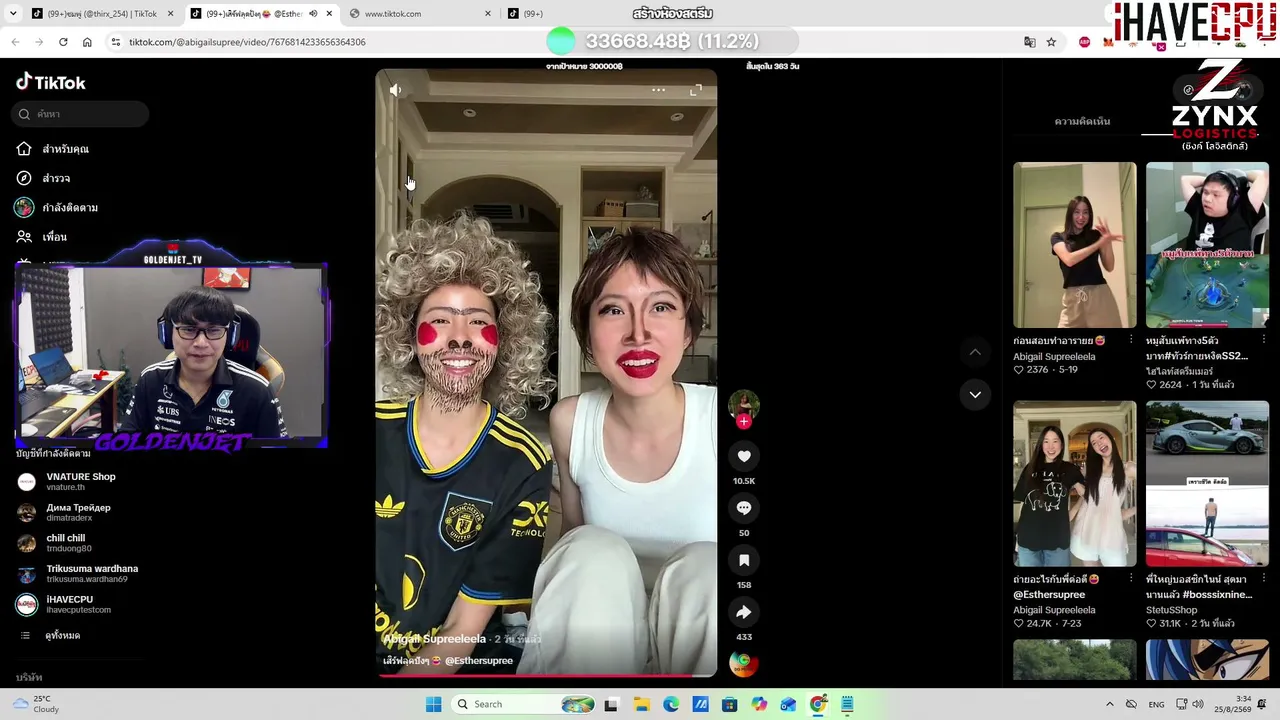Bookmark this page with the star icon
This screenshot has height=720, width=1280.
[x=1051, y=42]
